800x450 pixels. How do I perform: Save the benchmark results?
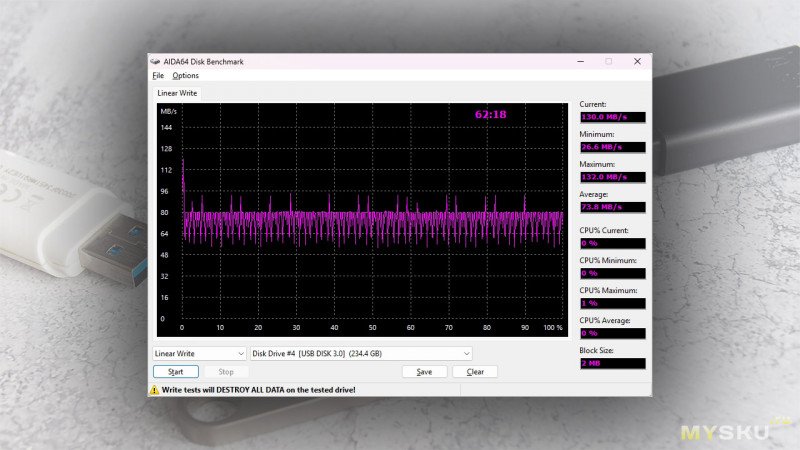[x=424, y=372]
